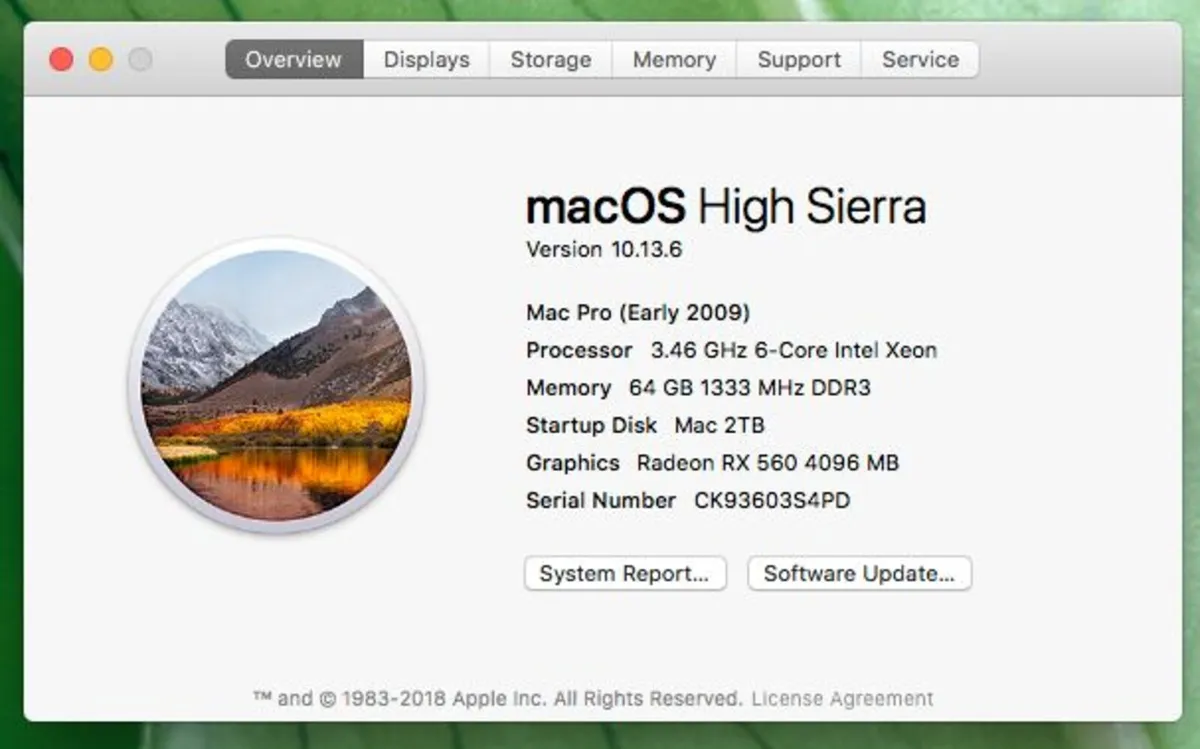Click the Mac 2TB startup disk value

click(x=720, y=426)
